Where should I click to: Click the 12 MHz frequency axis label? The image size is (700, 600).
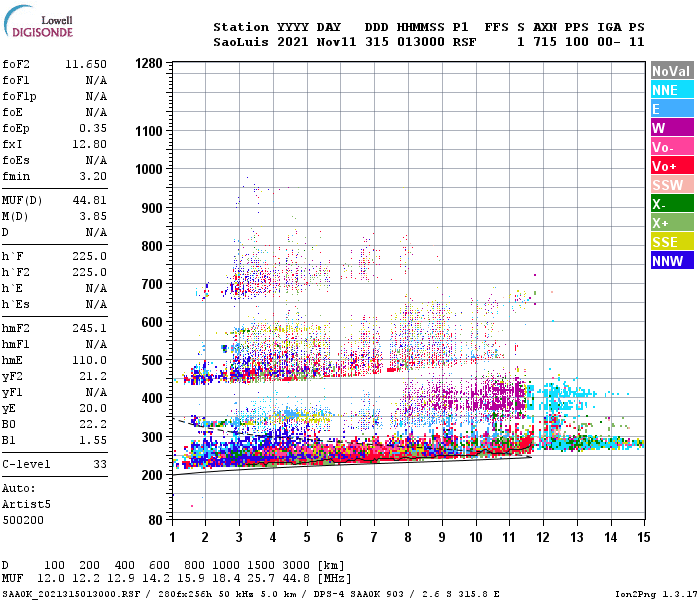coord(543,537)
